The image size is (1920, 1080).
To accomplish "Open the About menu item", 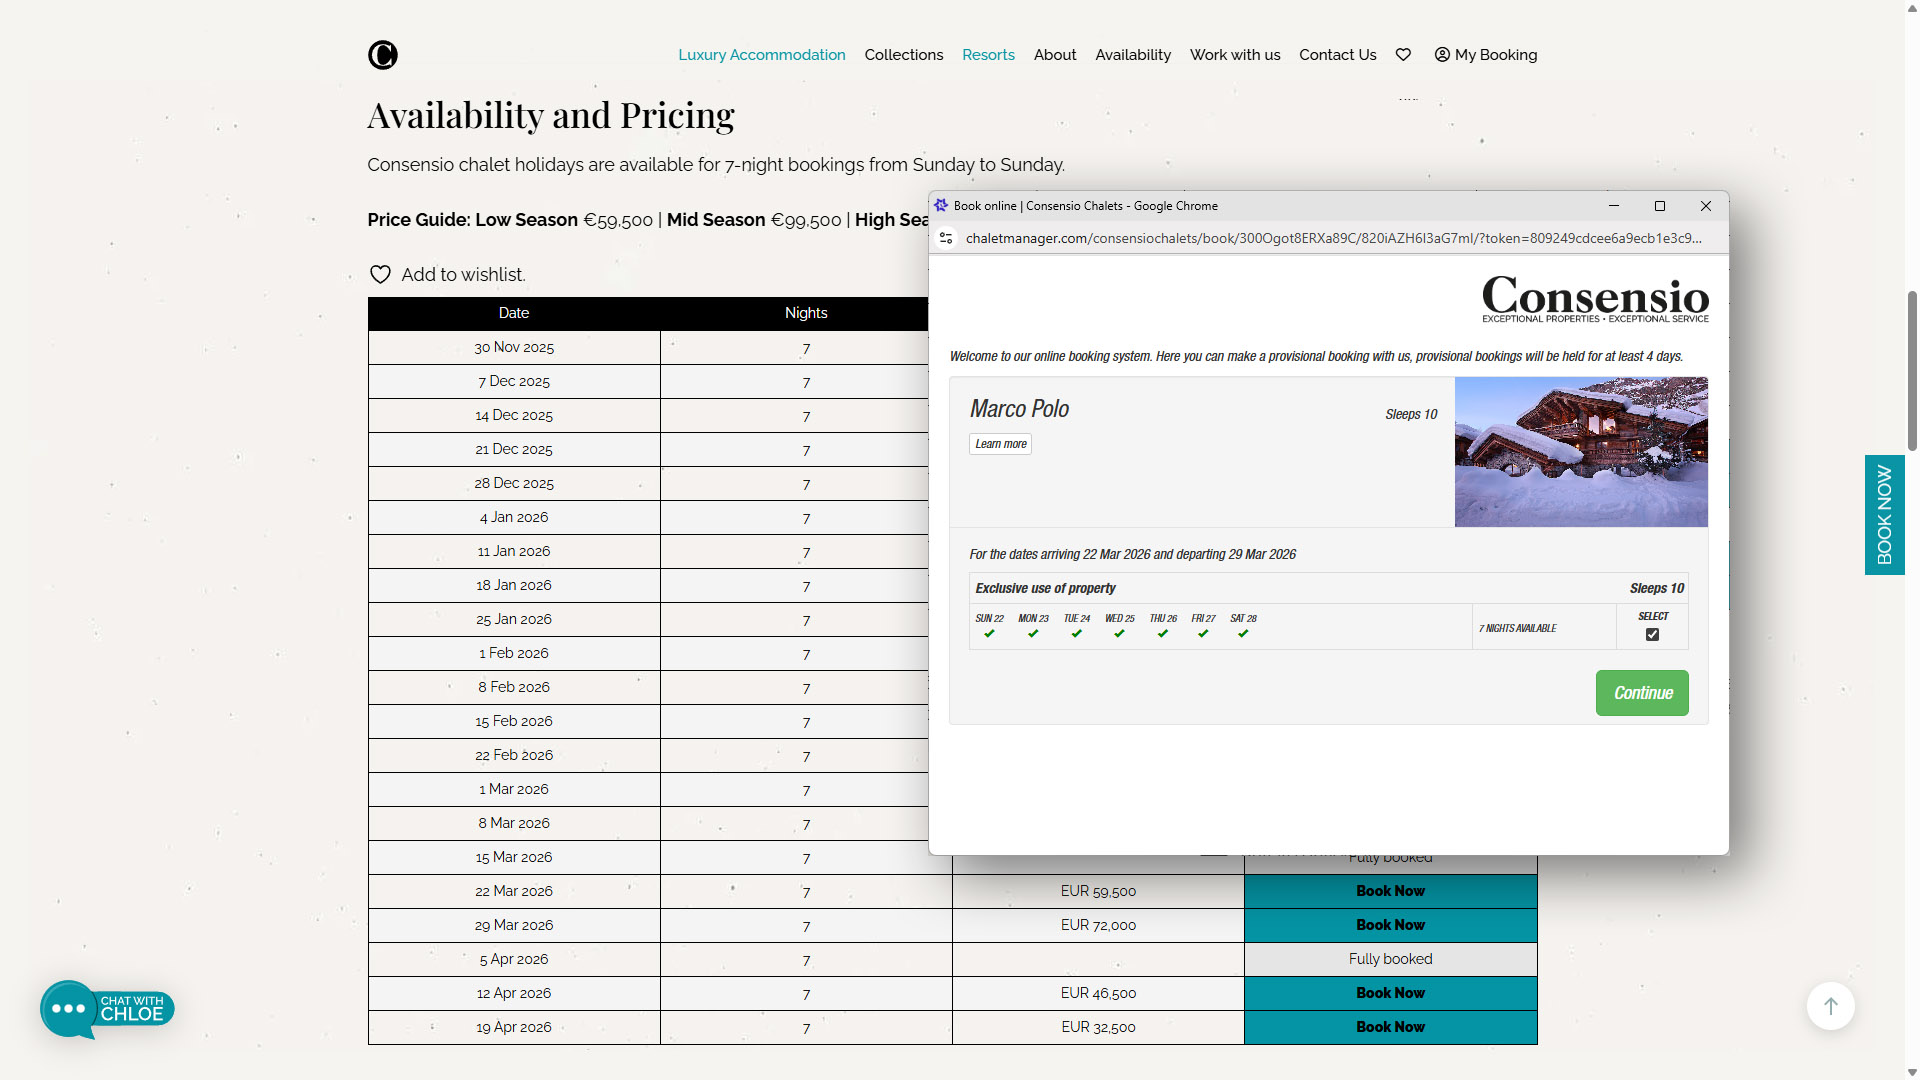I will (x=1055, y=55).
